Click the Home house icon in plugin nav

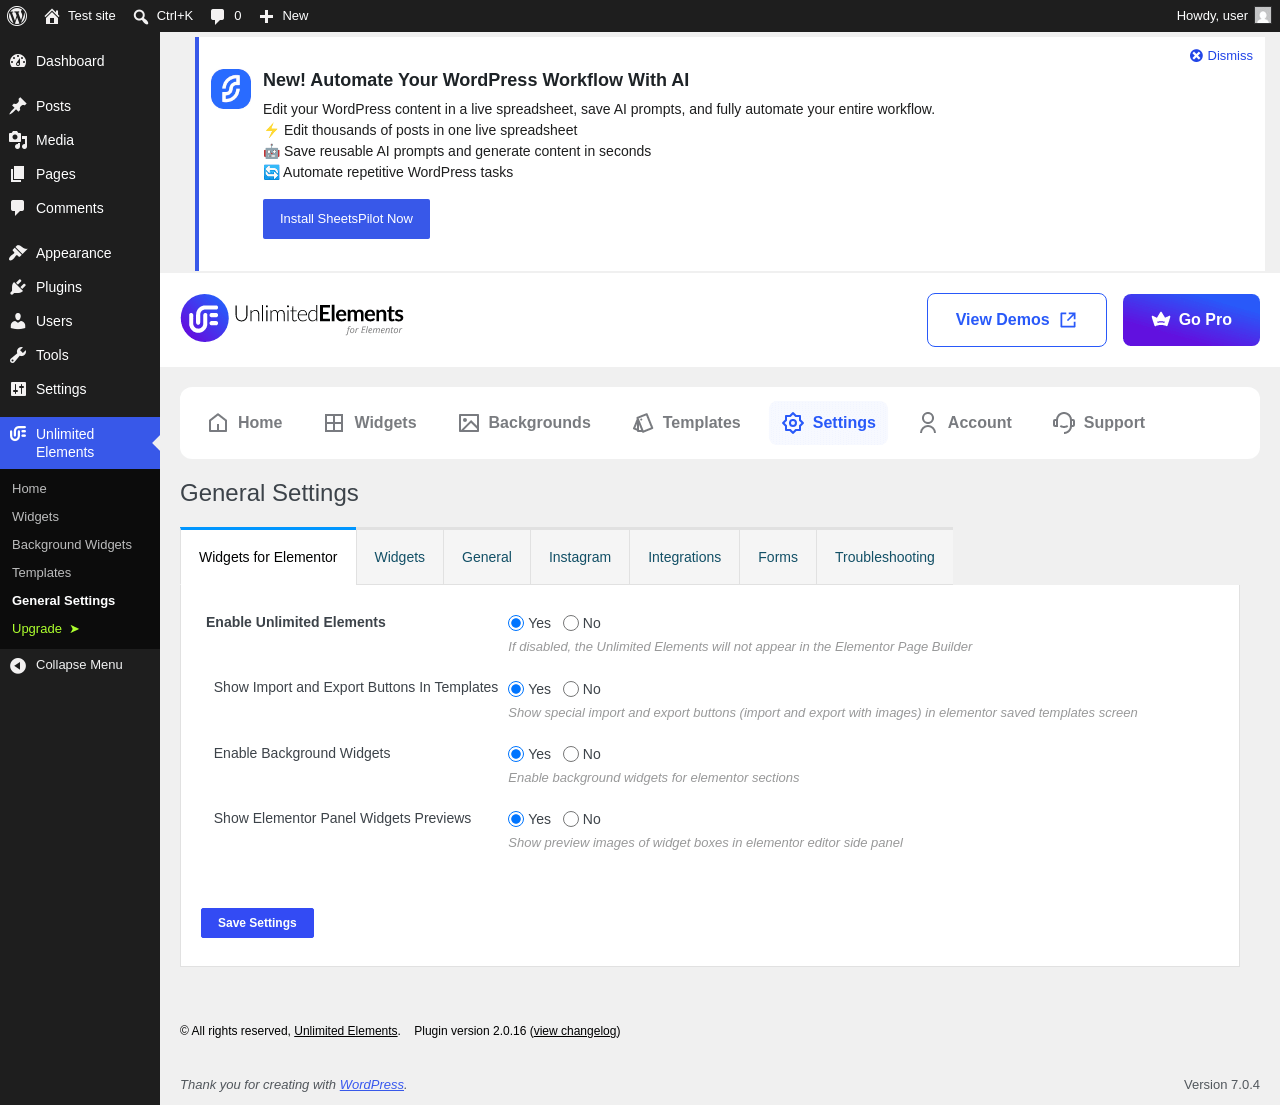tap(218, 423)
